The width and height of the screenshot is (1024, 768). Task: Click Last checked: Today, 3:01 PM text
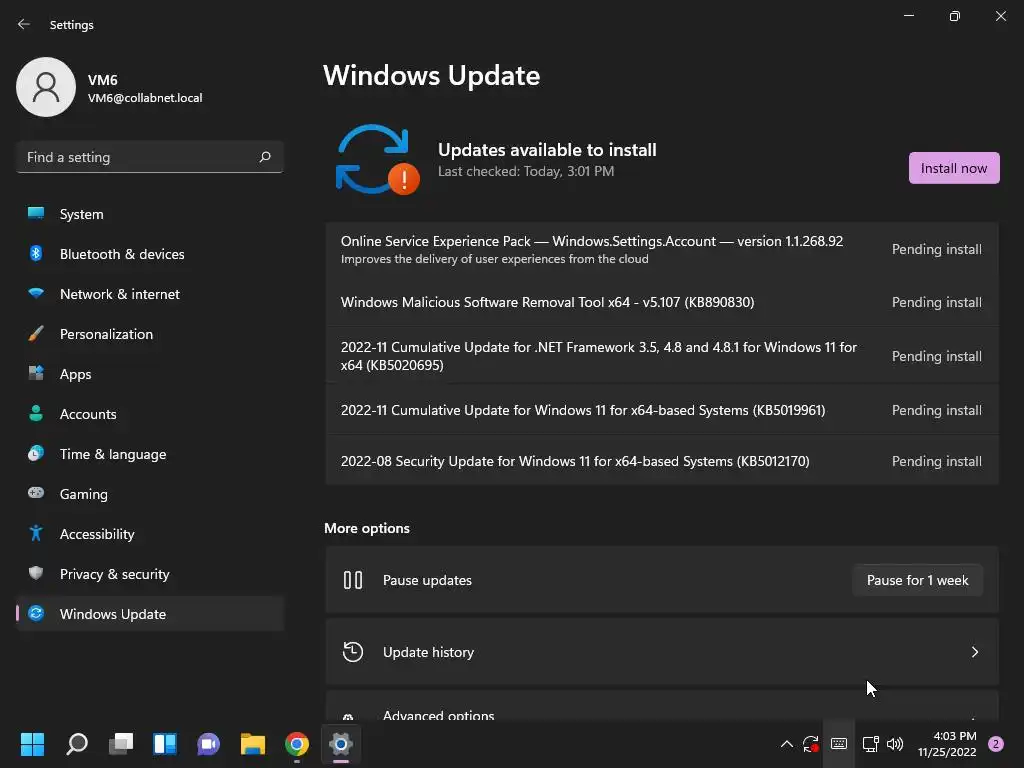(x=526, y=171)
